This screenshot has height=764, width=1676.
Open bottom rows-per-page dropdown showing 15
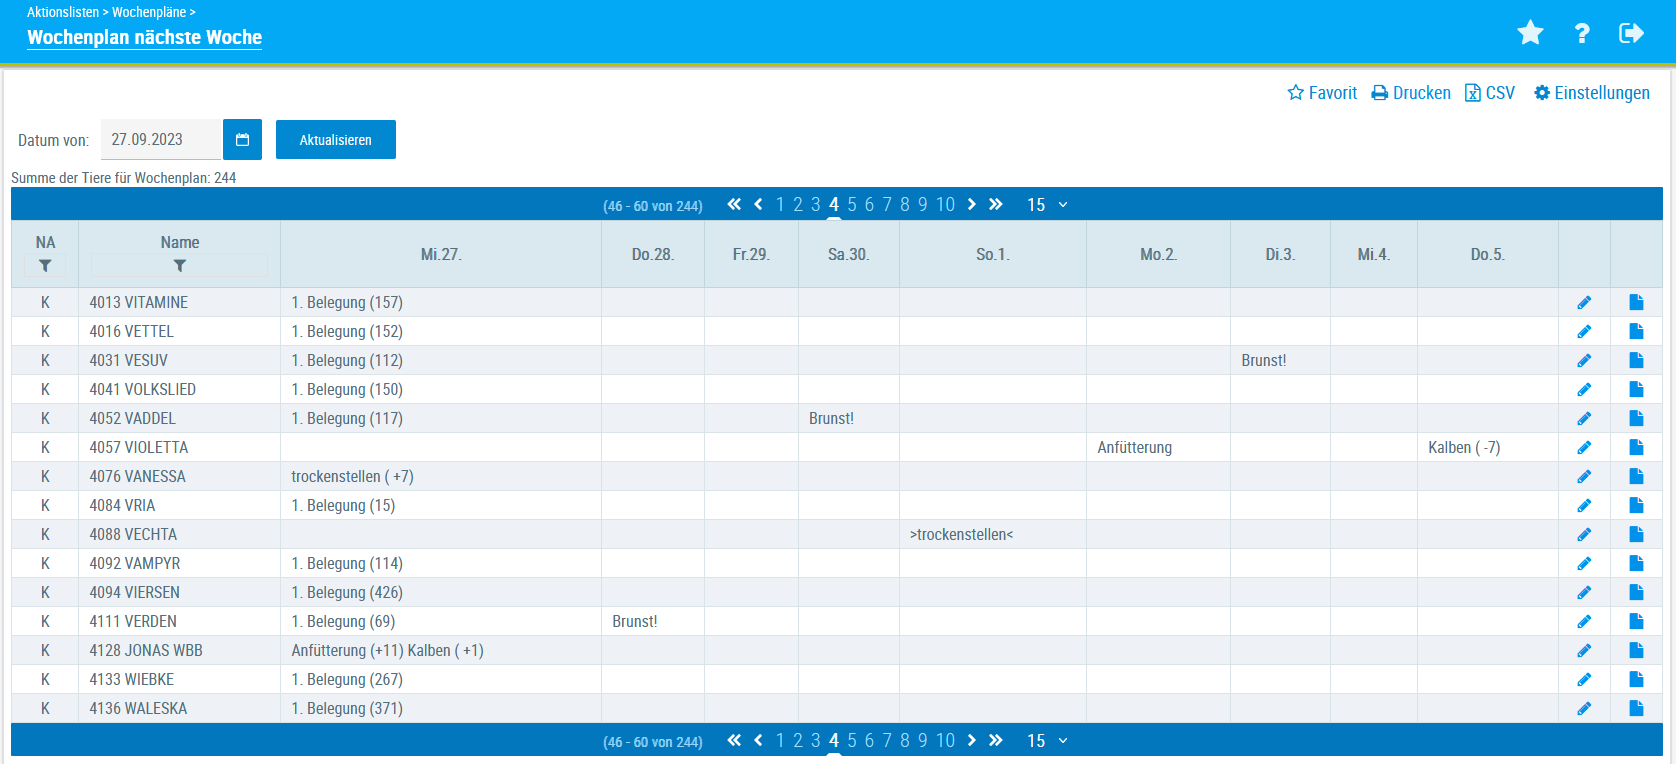1047,740
